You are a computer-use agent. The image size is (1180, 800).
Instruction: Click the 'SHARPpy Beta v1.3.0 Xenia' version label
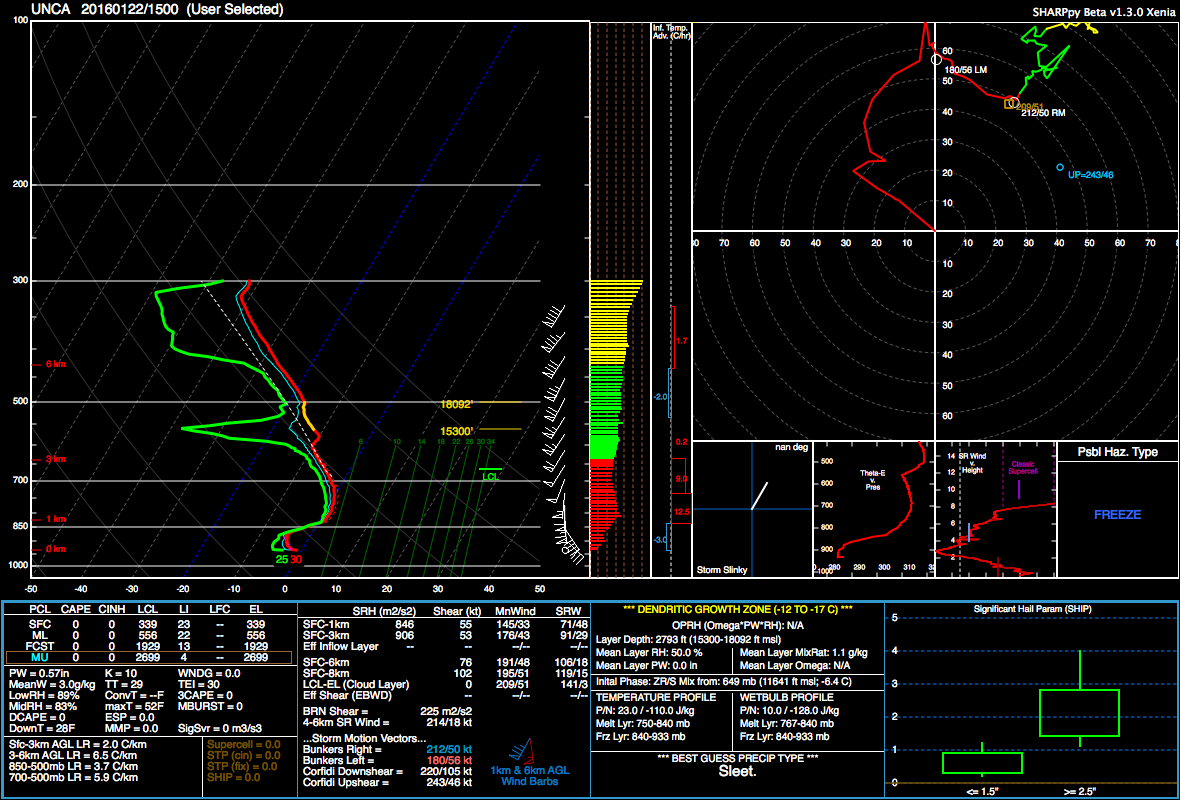[x=1105, y=11]
